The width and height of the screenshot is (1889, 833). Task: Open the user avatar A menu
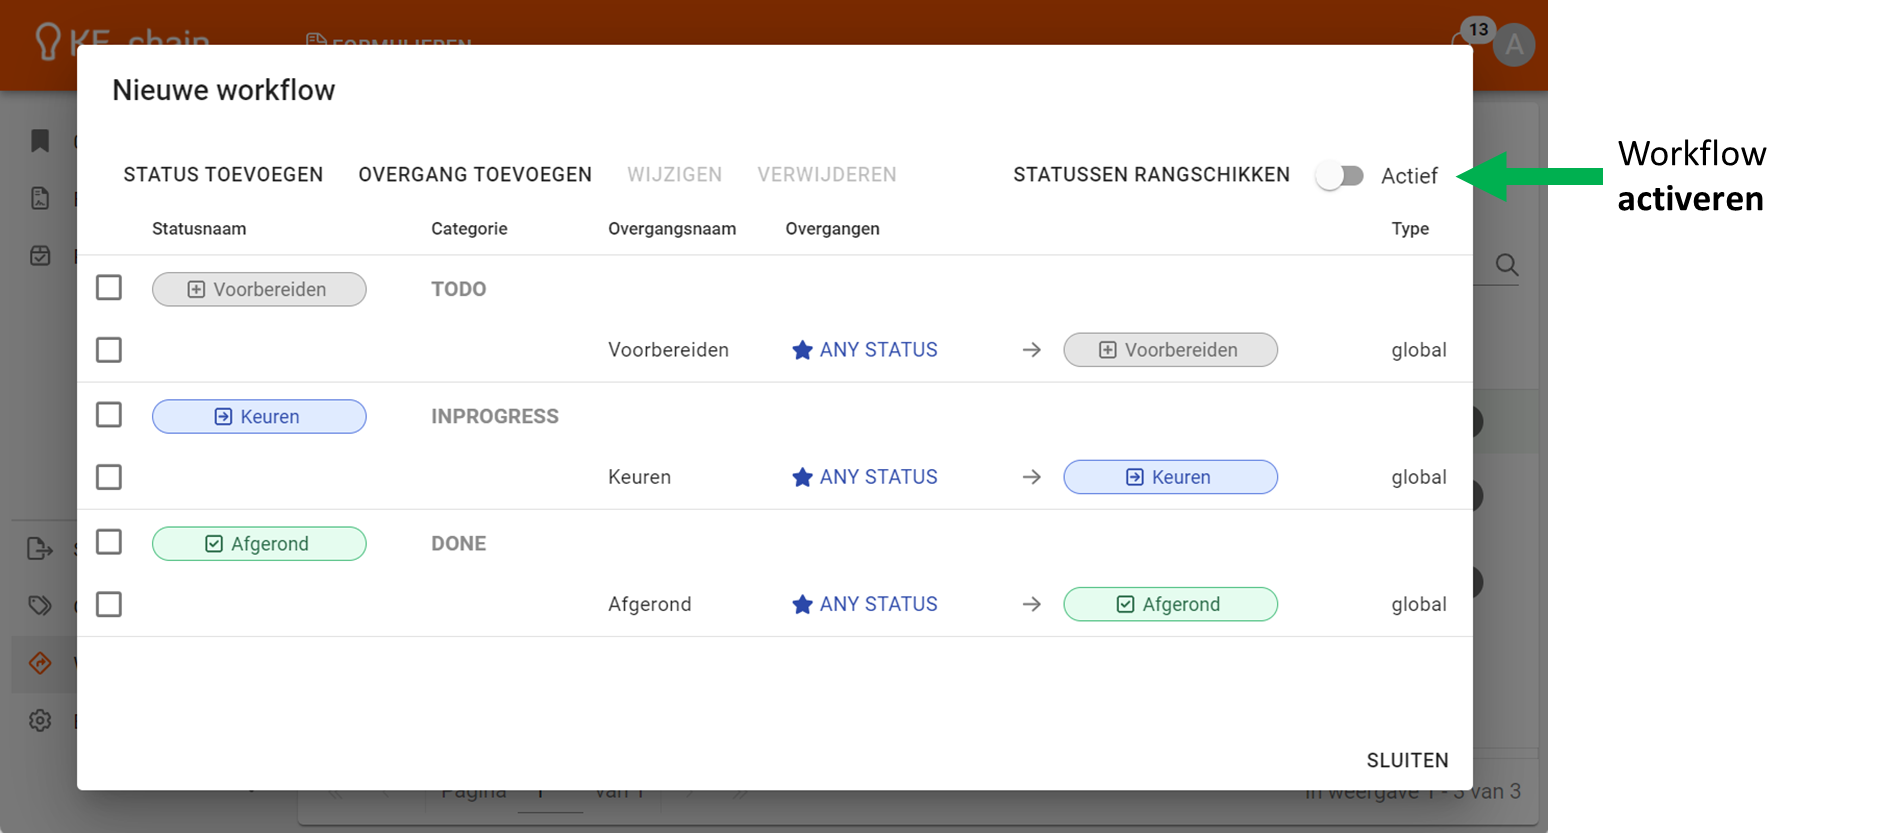click(1514, 45)
